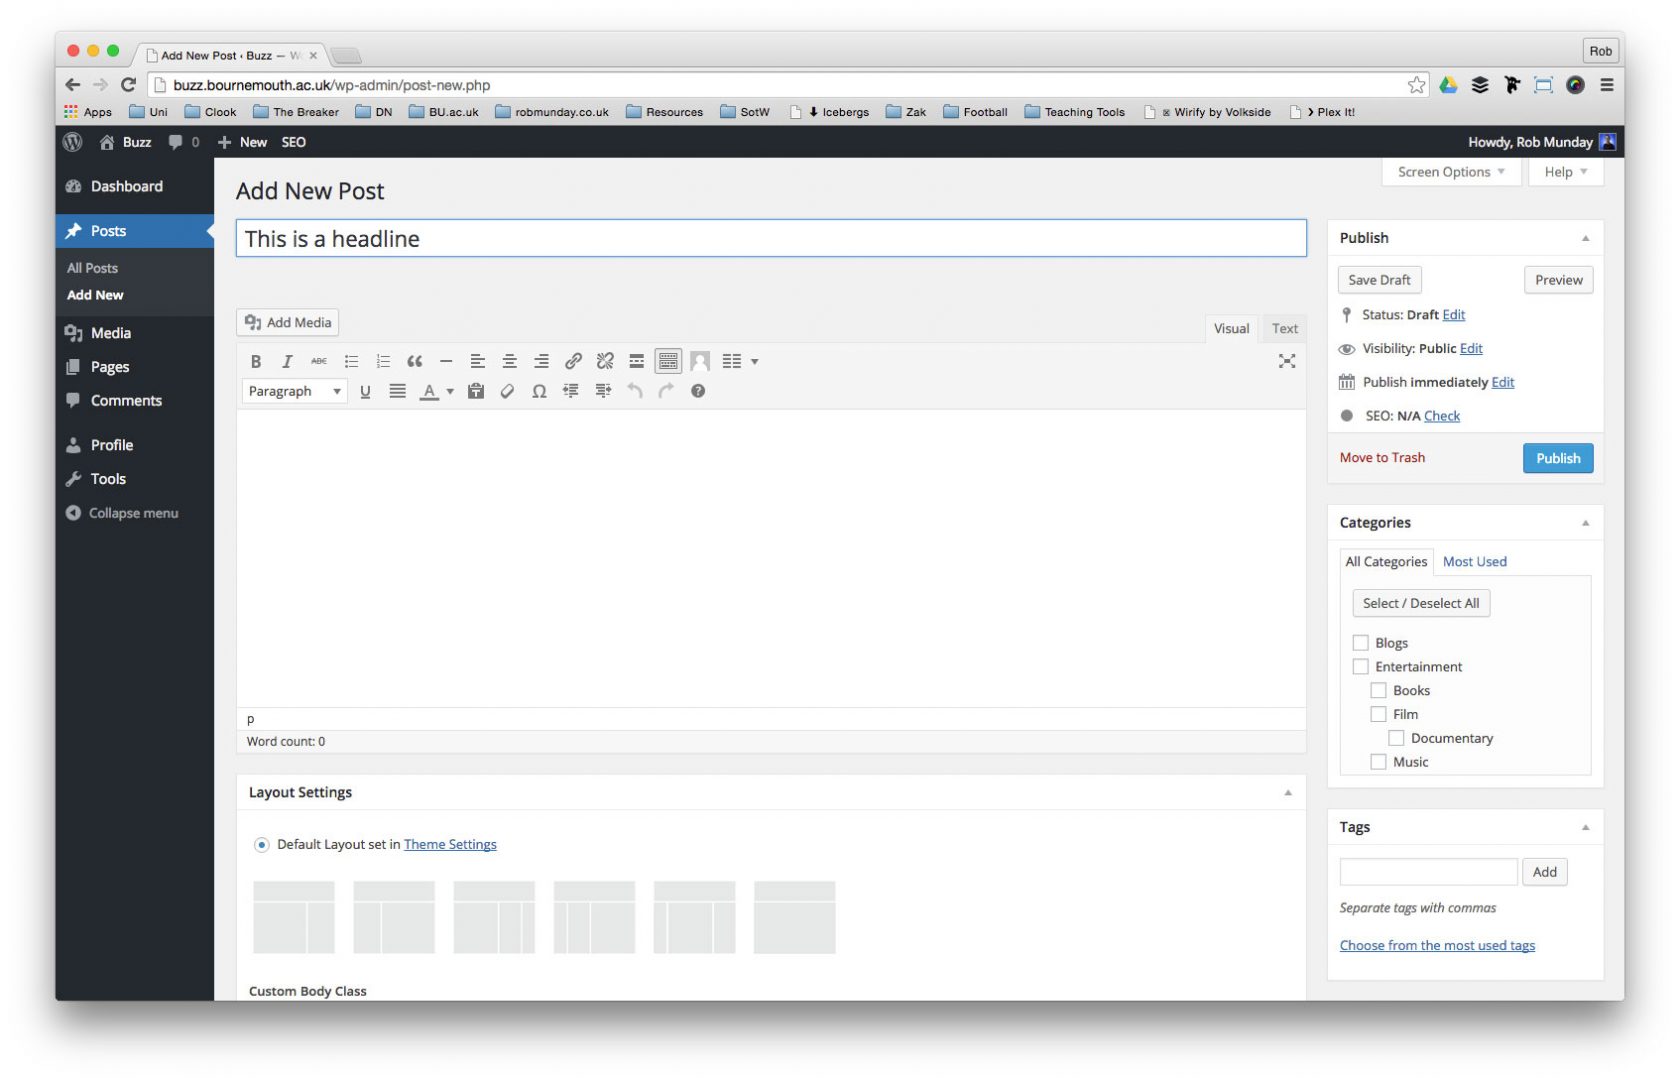The image size is (1680, 1080).
Task: Expand the Screen Options panel
Action: tap(1451, 172)
